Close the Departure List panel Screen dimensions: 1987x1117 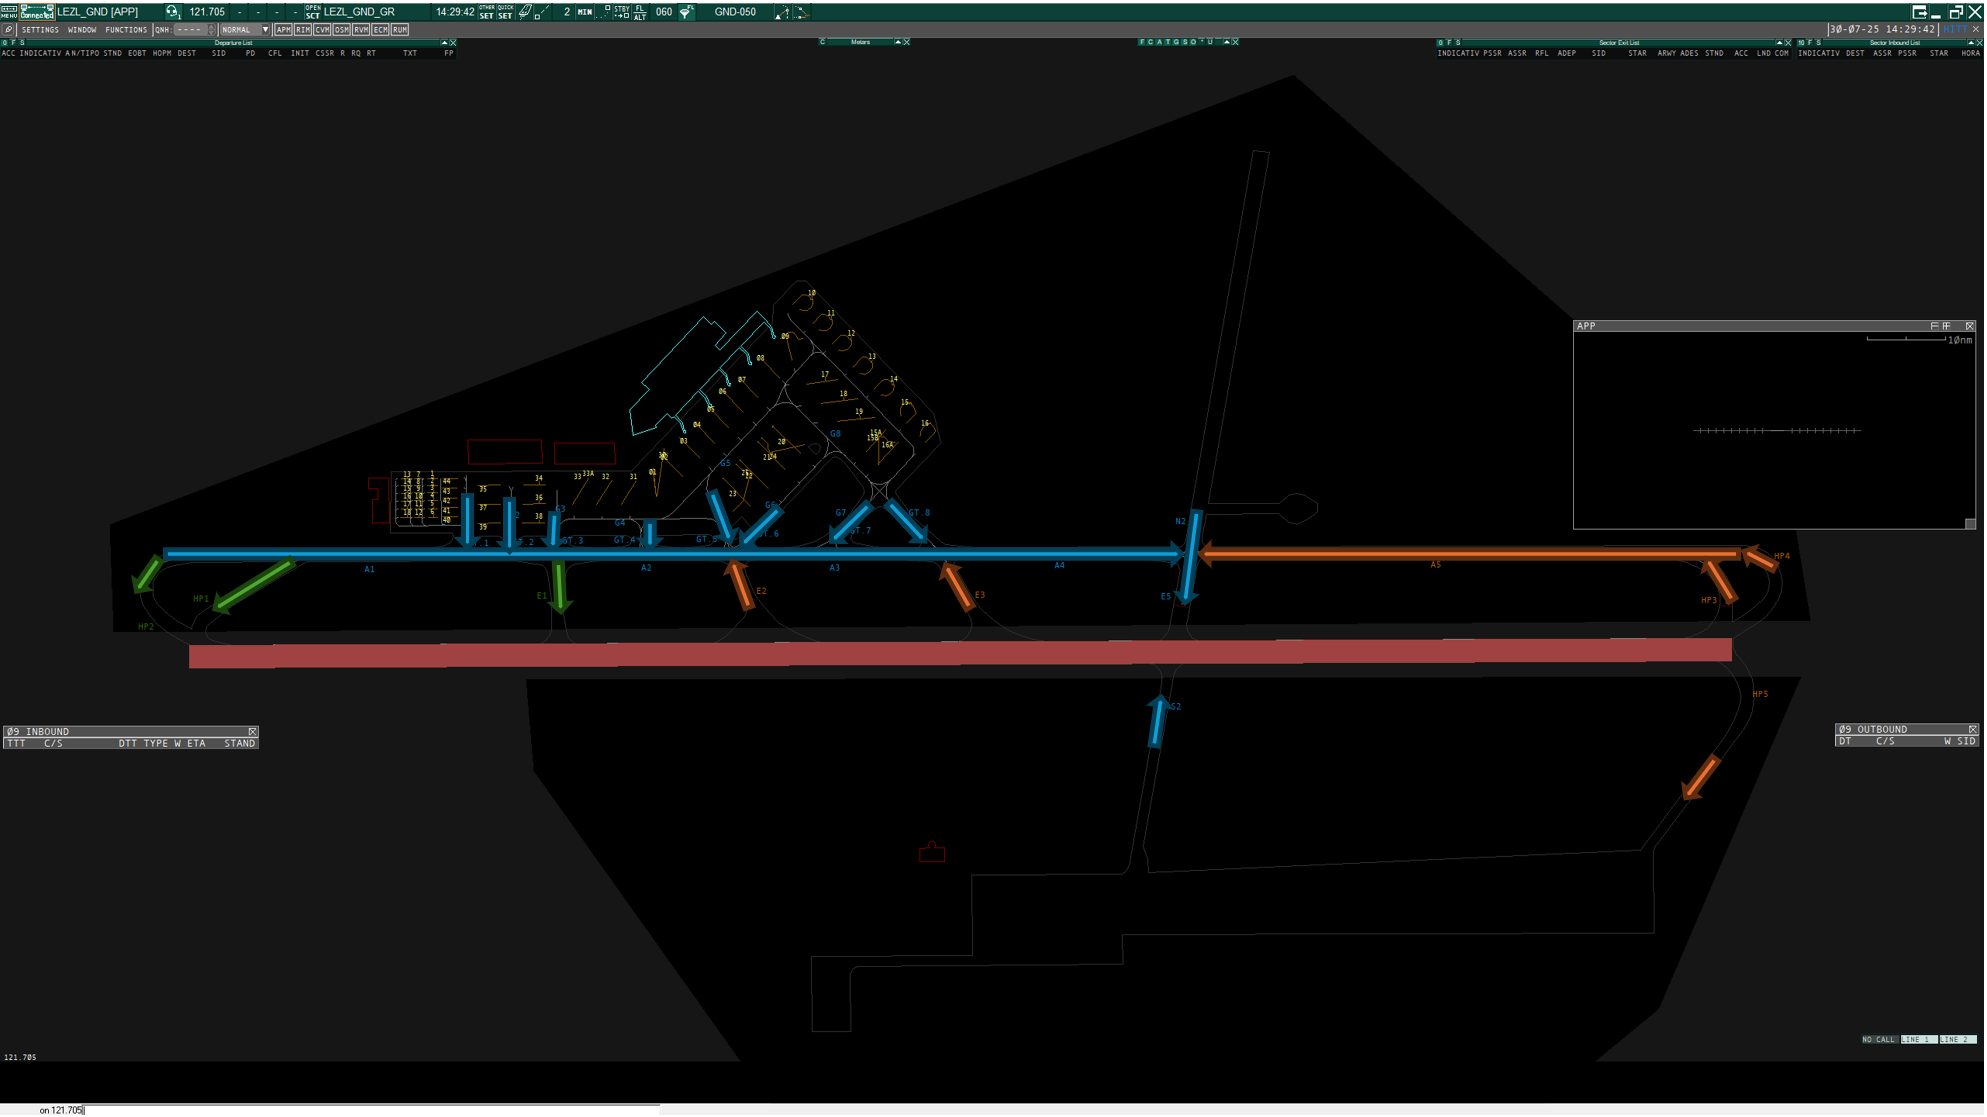(454, 43)
